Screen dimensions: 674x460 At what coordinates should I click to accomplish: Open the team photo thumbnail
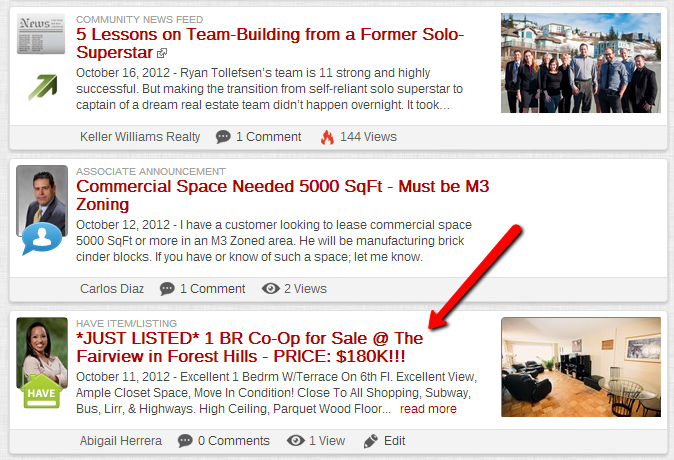coord(581,63)
